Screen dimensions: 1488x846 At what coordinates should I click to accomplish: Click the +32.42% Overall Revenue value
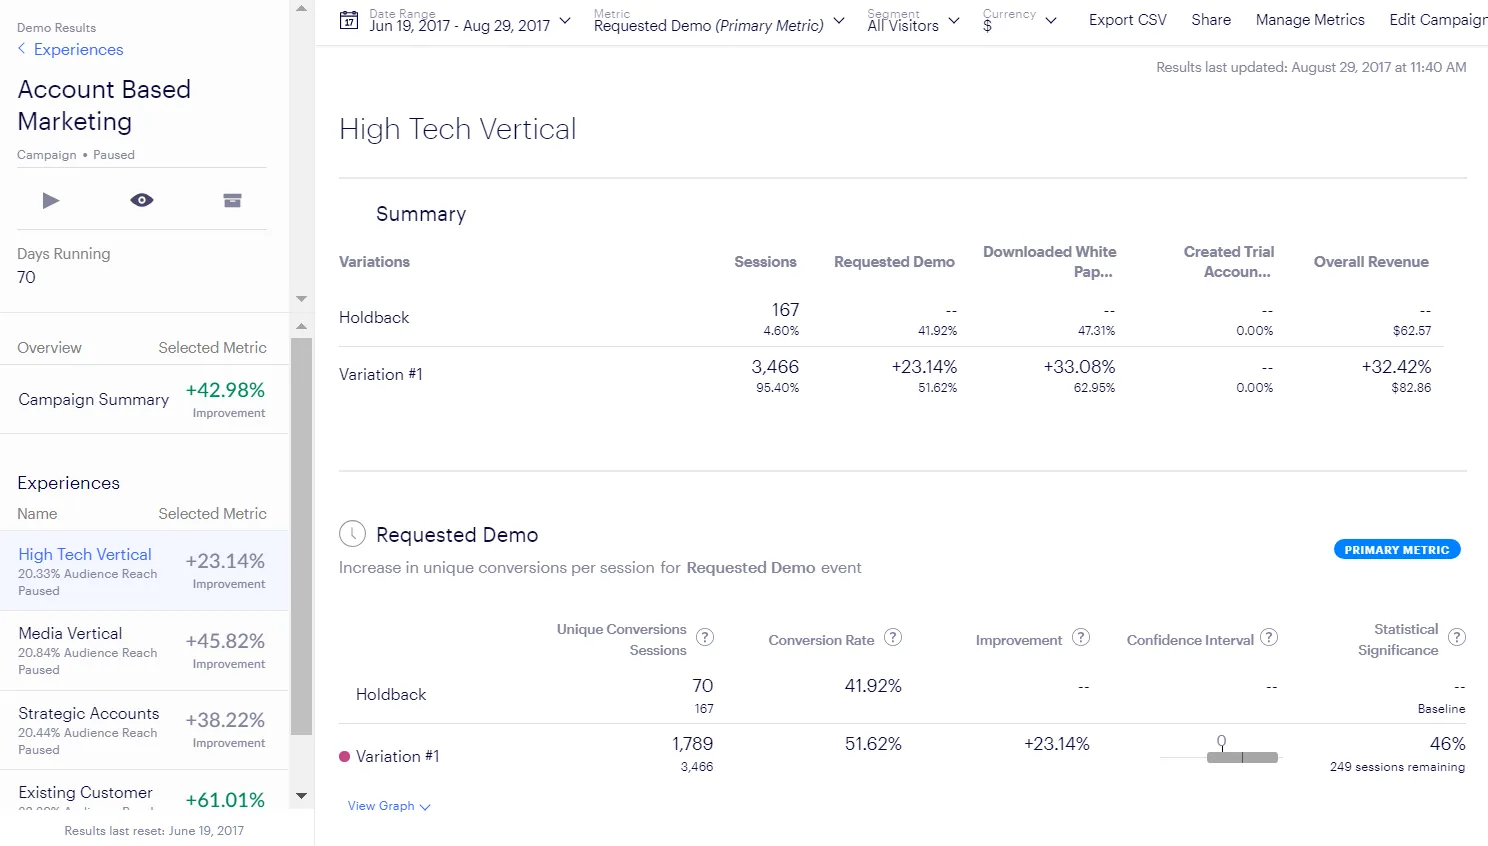(1396, 367)
